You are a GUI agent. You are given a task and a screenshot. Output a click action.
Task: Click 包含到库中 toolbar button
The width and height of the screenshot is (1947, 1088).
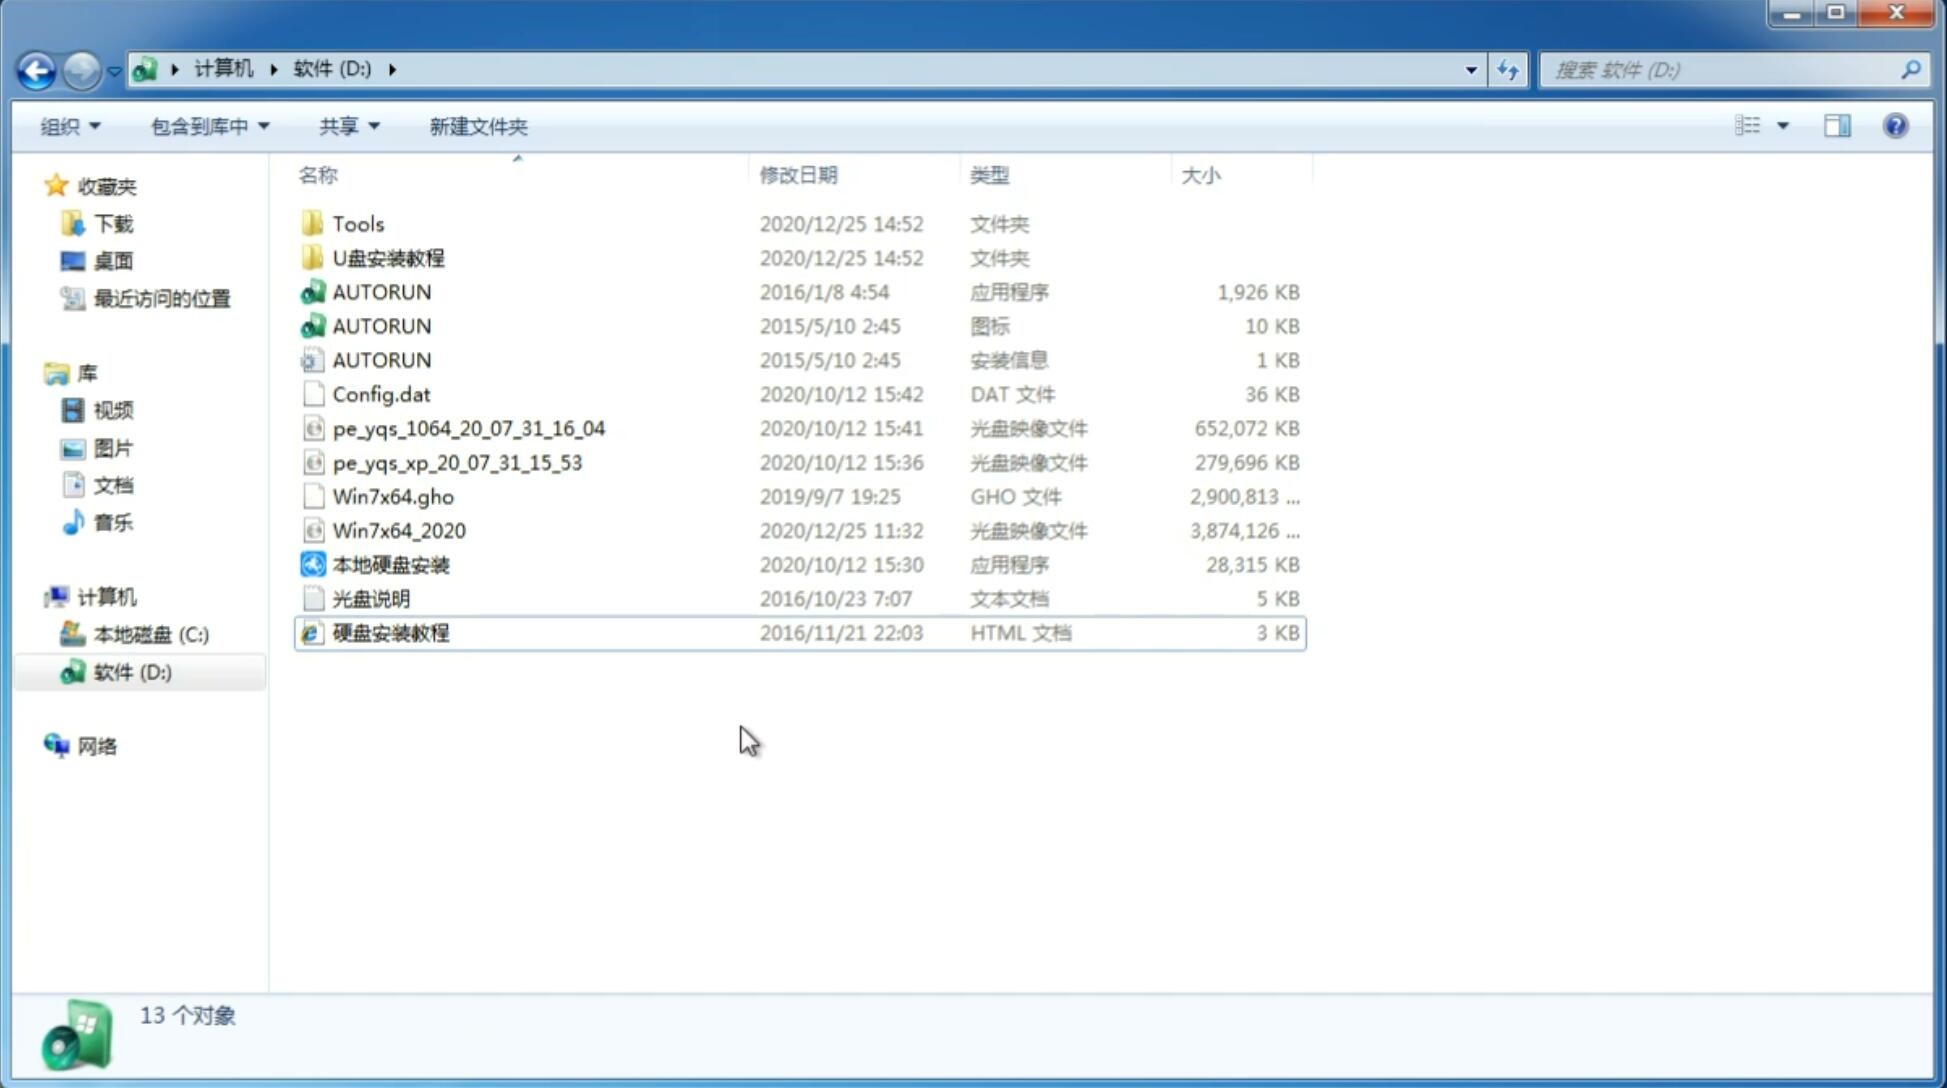coord(209,124)
